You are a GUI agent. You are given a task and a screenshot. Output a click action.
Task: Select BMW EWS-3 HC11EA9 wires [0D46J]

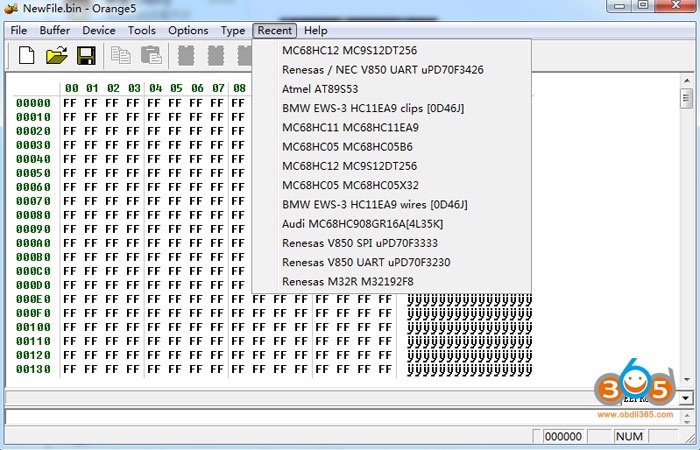[x=392, y=204]
